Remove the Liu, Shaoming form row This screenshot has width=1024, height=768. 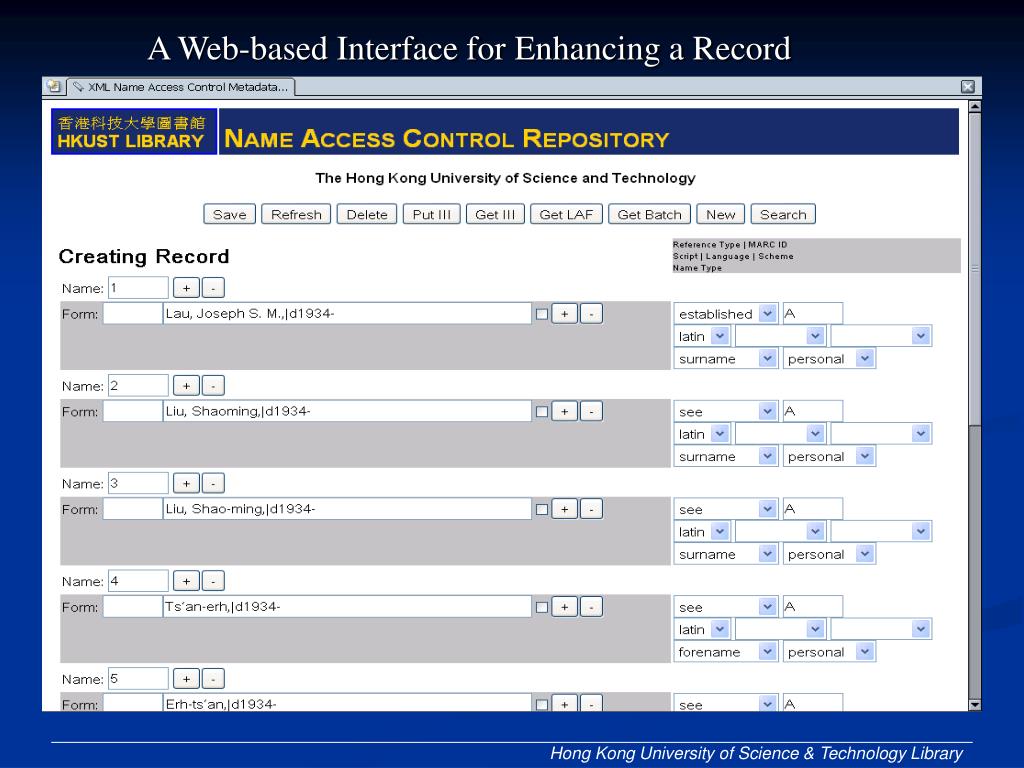point(591,412)
